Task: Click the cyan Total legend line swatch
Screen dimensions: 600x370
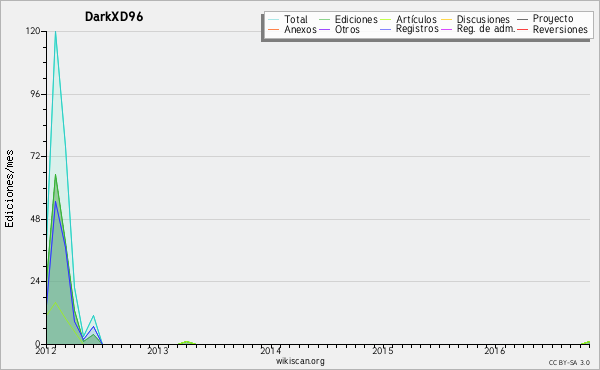Action: tap(274, 19)
